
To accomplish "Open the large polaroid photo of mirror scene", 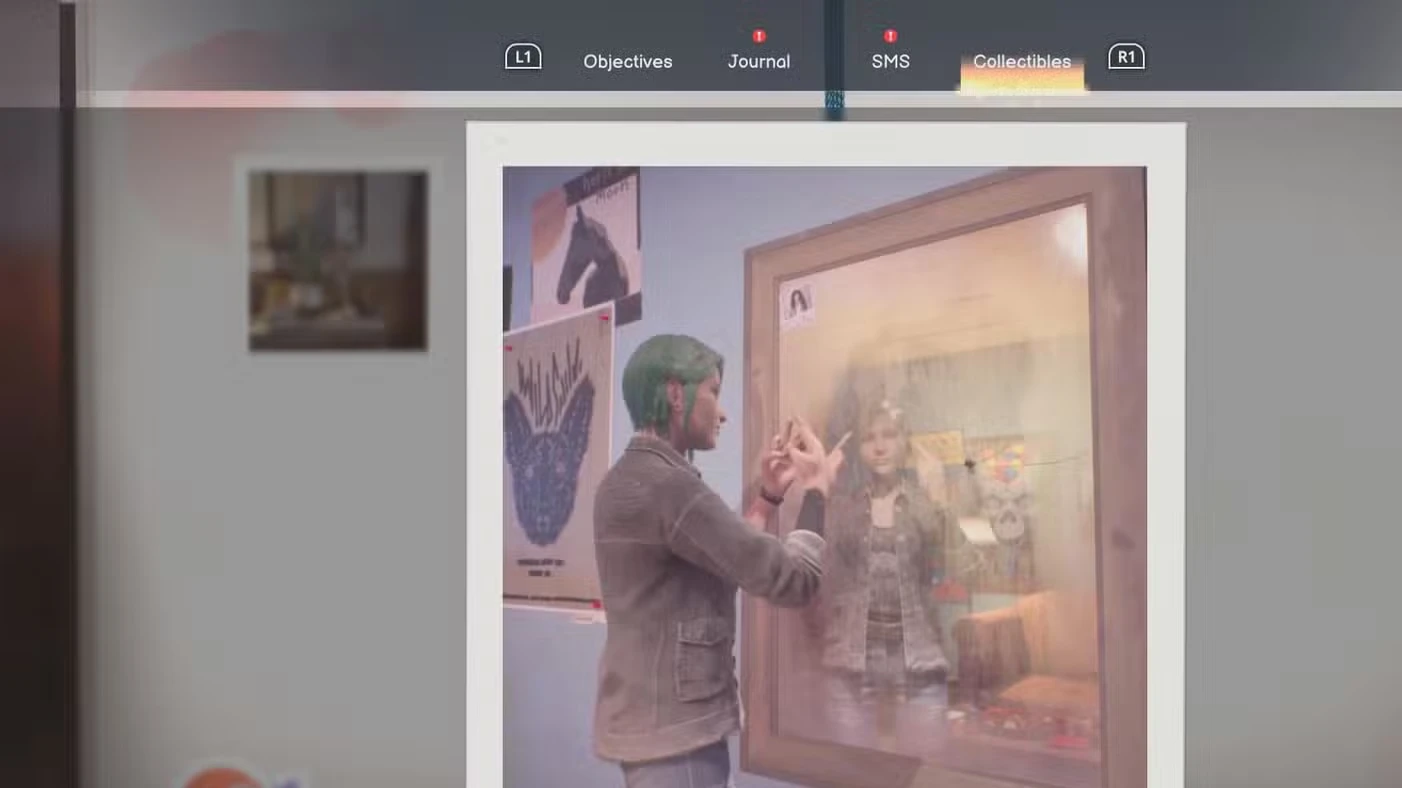I will click(826, 455).
